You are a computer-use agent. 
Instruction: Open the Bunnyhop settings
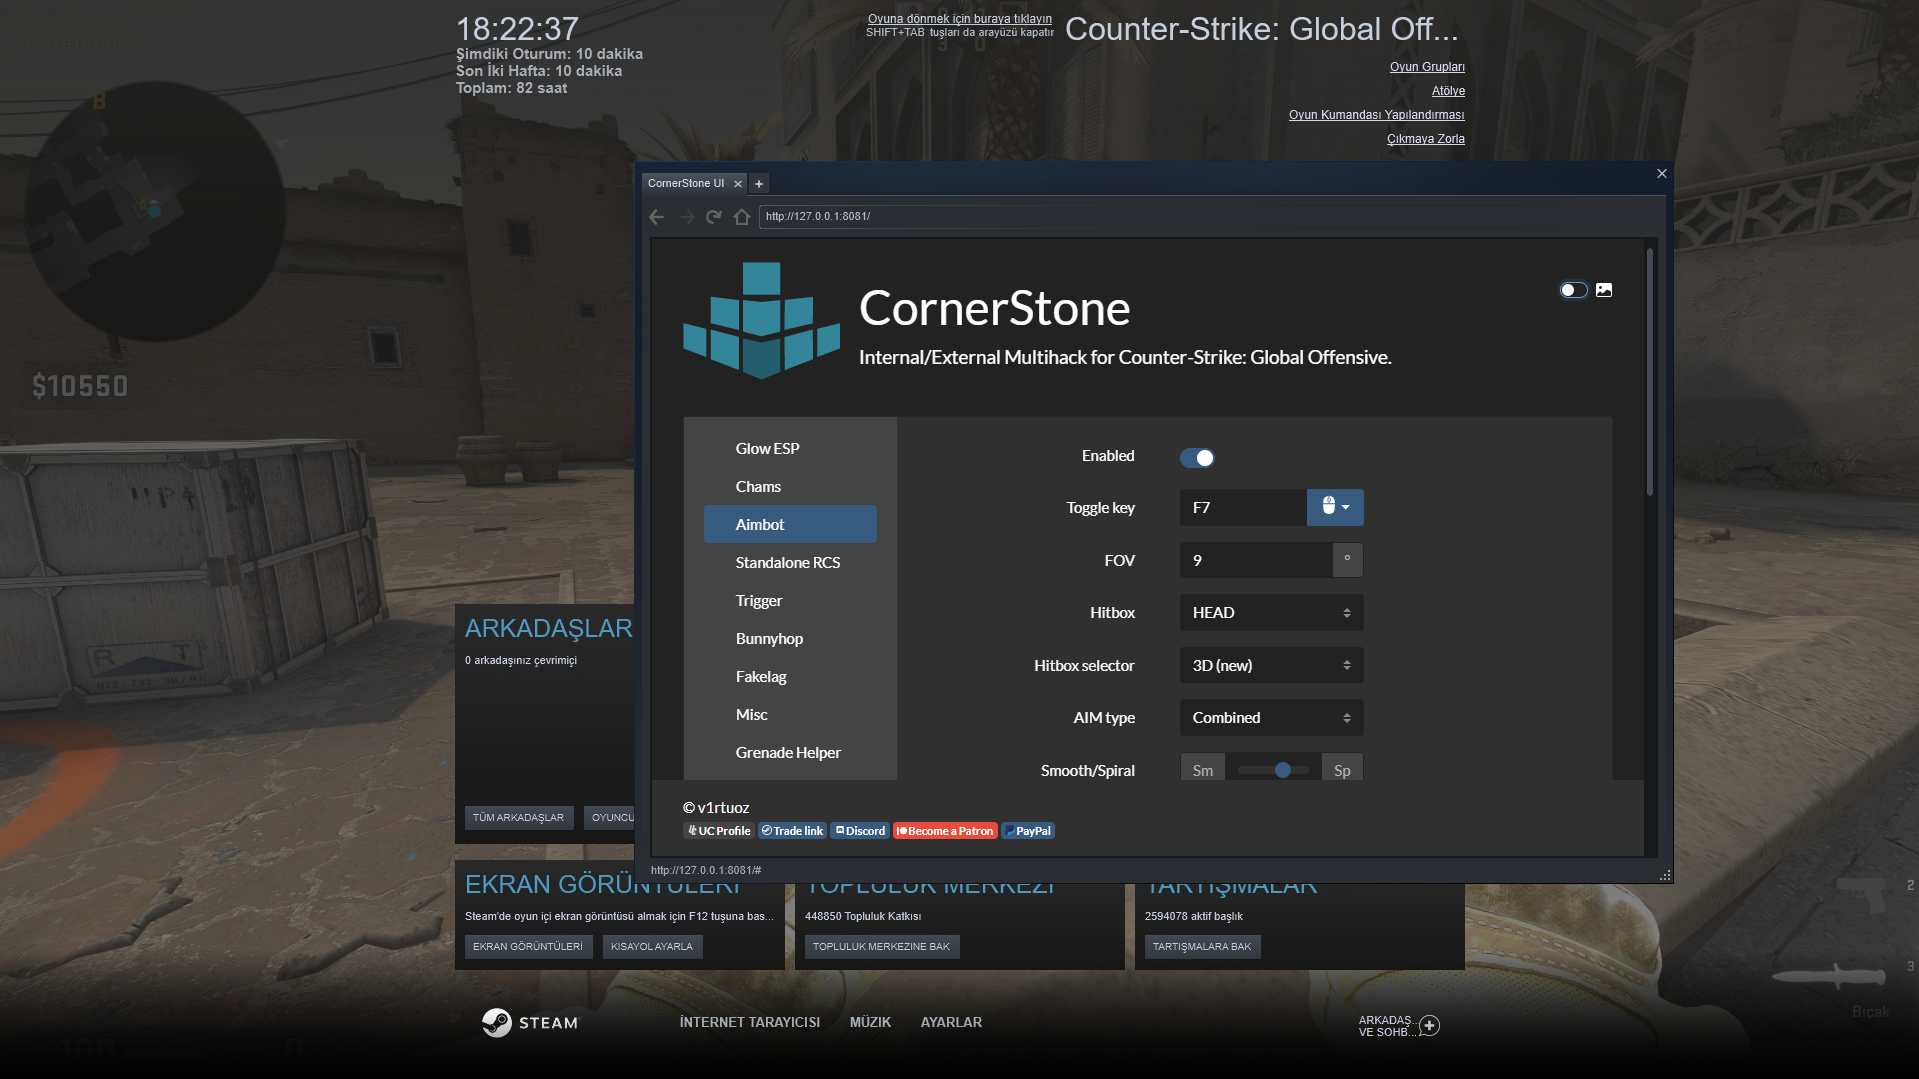click(x=790, y=639)
